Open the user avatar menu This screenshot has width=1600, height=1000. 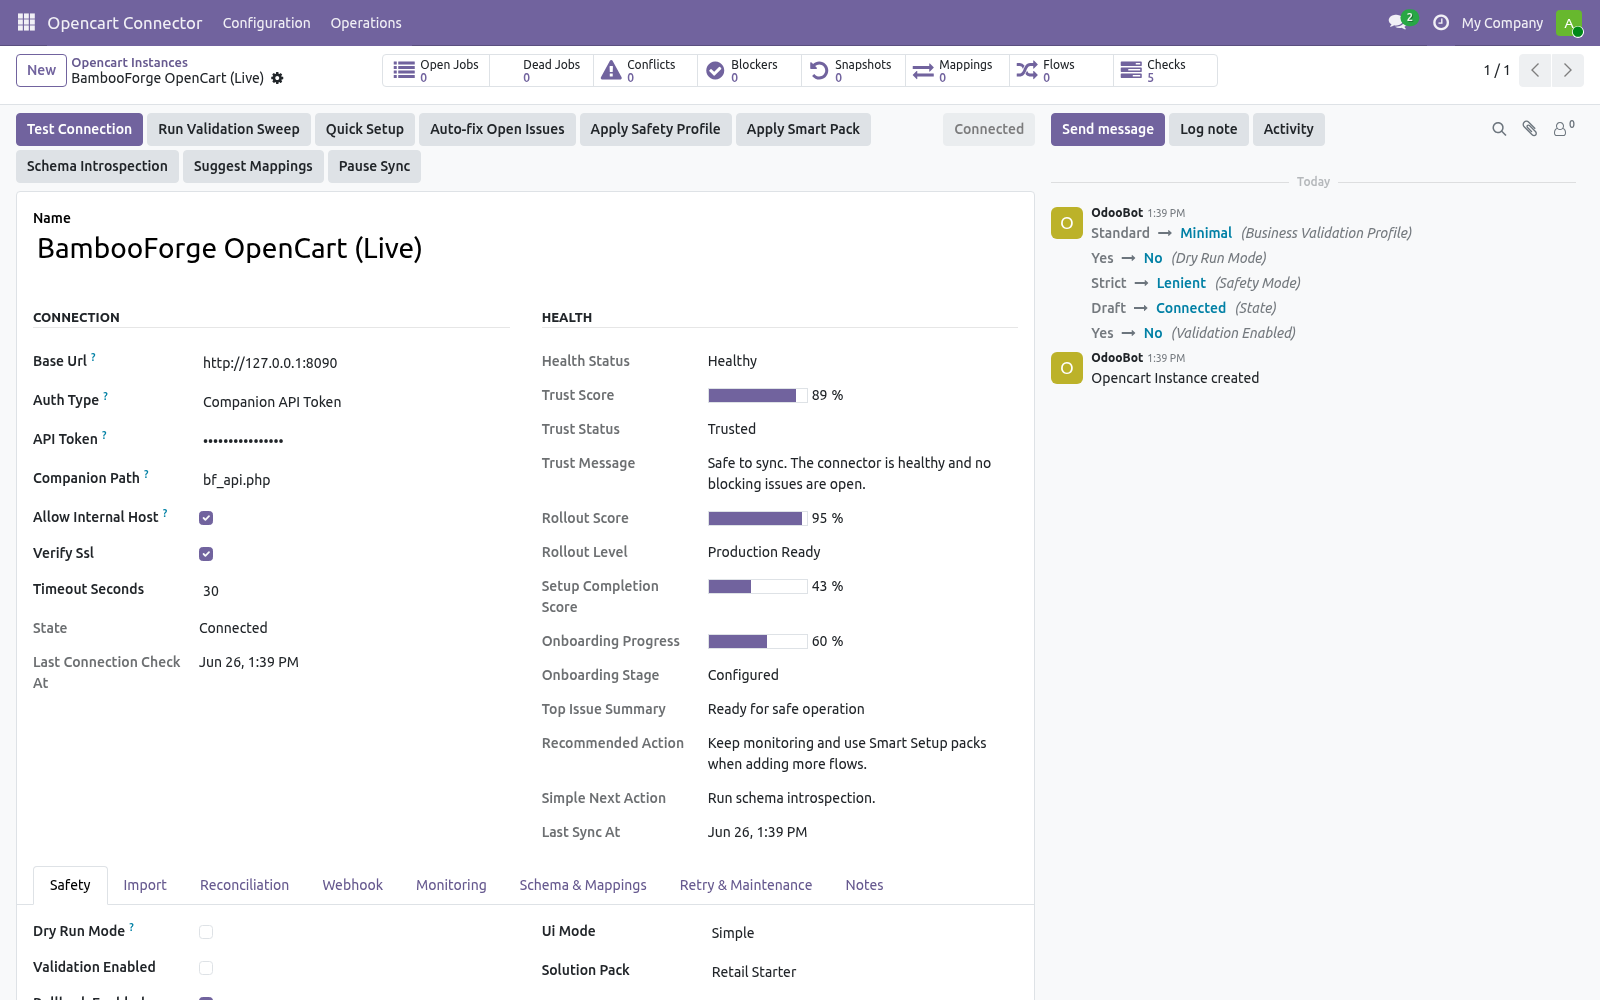pyautogui.click(x=1568, y=22)
